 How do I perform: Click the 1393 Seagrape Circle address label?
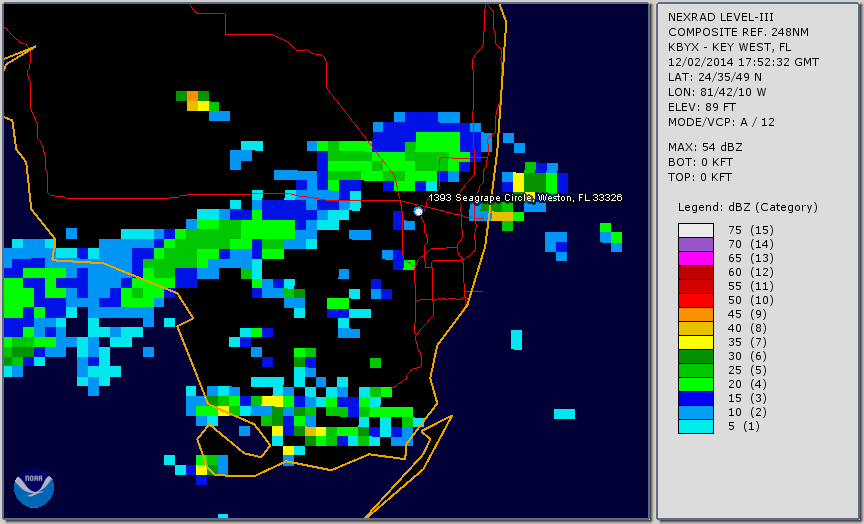(525, 198)
